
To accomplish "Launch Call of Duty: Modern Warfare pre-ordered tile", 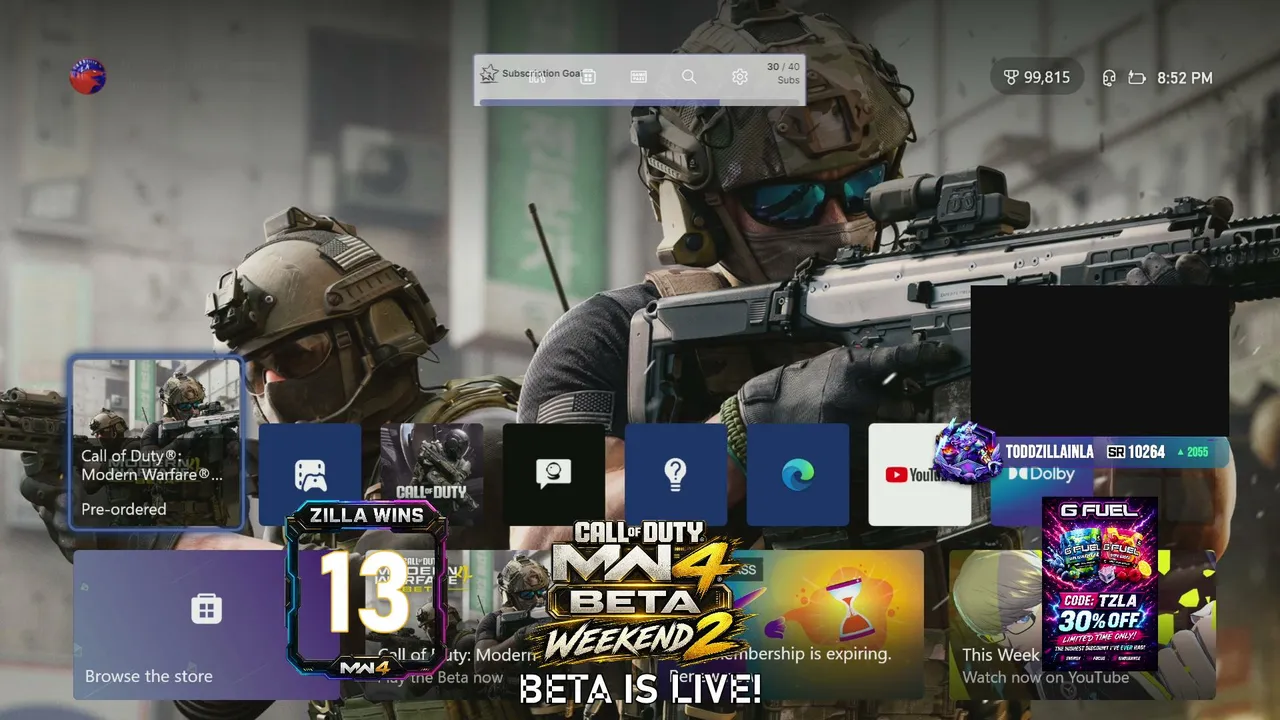I will tap(156, 442).
